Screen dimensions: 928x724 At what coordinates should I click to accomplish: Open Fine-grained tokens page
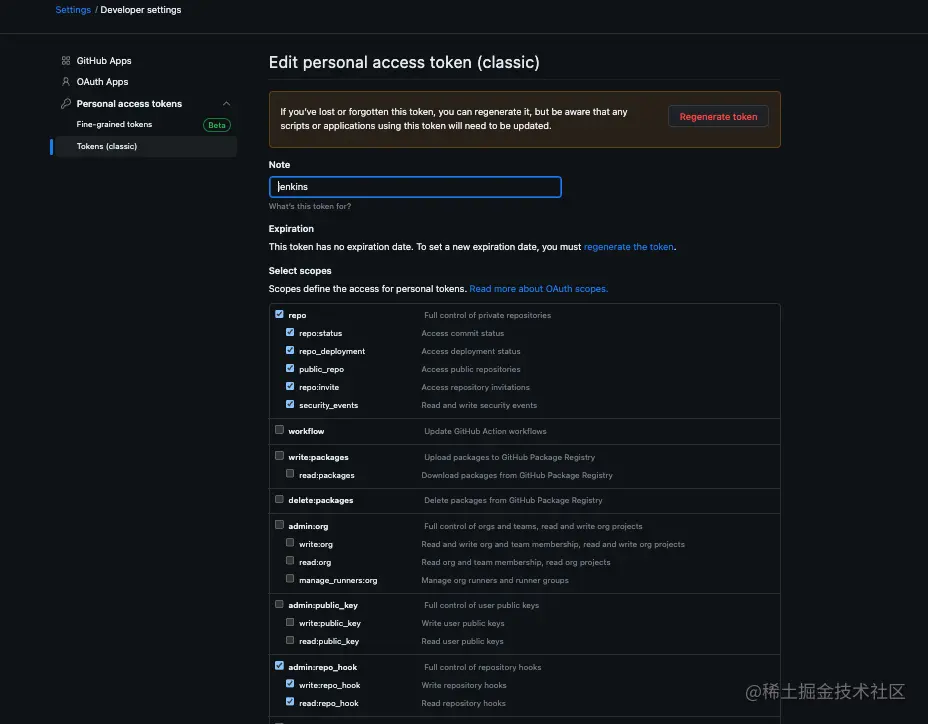point(114,125)
